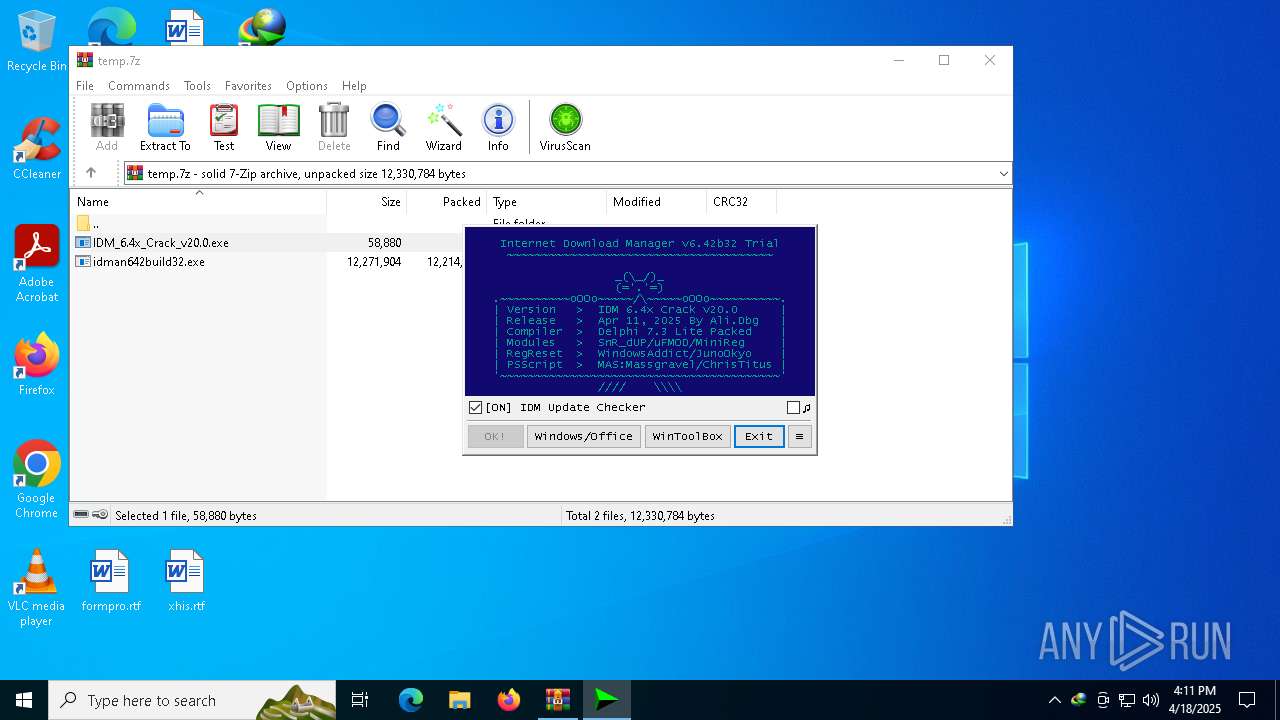Open the Tools menu

click(x=197, y=86)
